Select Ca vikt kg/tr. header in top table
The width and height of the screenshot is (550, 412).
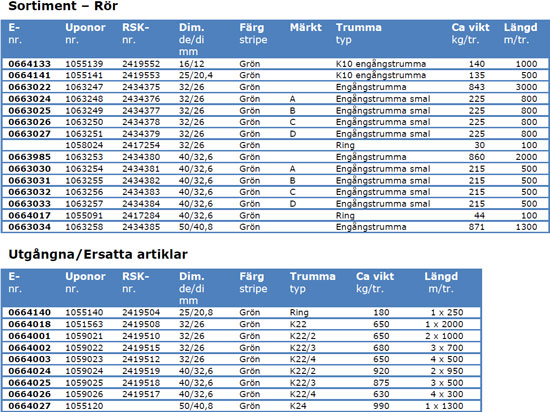point(470,33)
